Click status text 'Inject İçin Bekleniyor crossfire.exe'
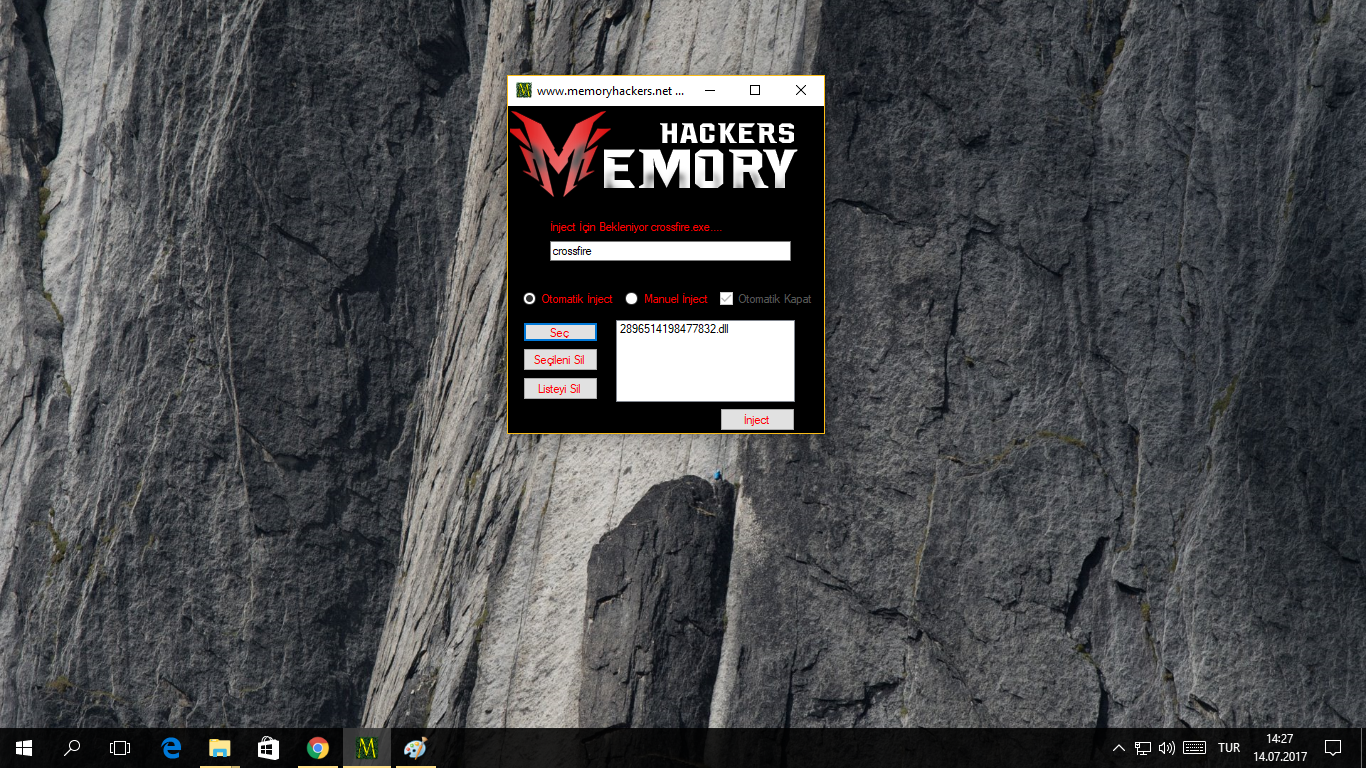The image size is (1366, 768). click(x=636, y=228)
